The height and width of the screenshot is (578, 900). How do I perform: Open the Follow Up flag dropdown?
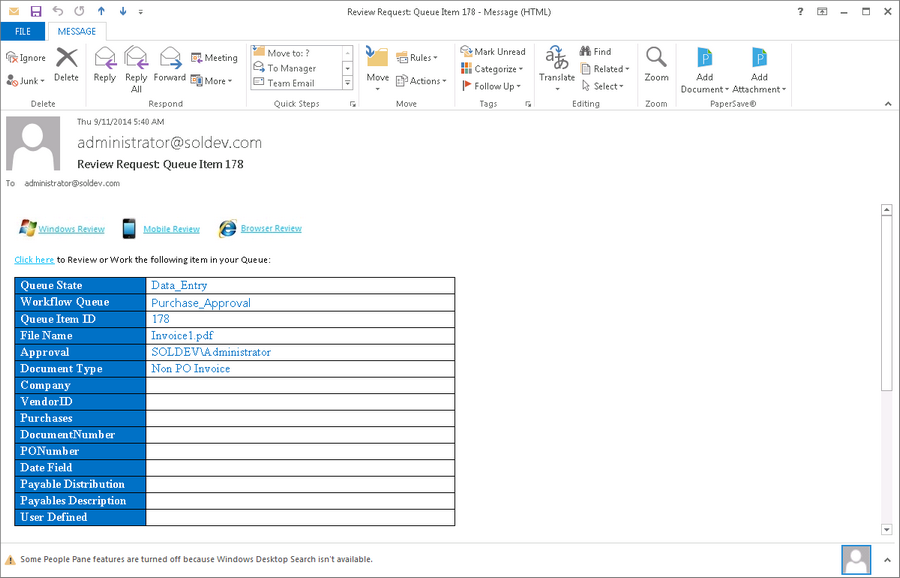click(x=491, y=86)
